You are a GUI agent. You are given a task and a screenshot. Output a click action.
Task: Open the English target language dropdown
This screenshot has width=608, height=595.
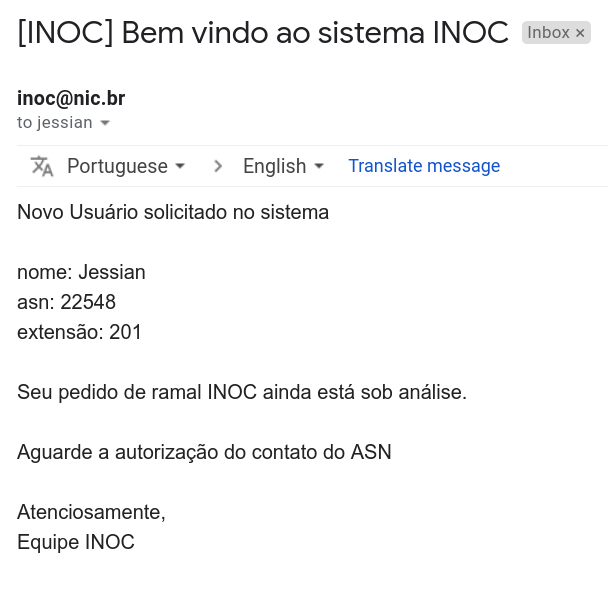click(x=283, y=166)
